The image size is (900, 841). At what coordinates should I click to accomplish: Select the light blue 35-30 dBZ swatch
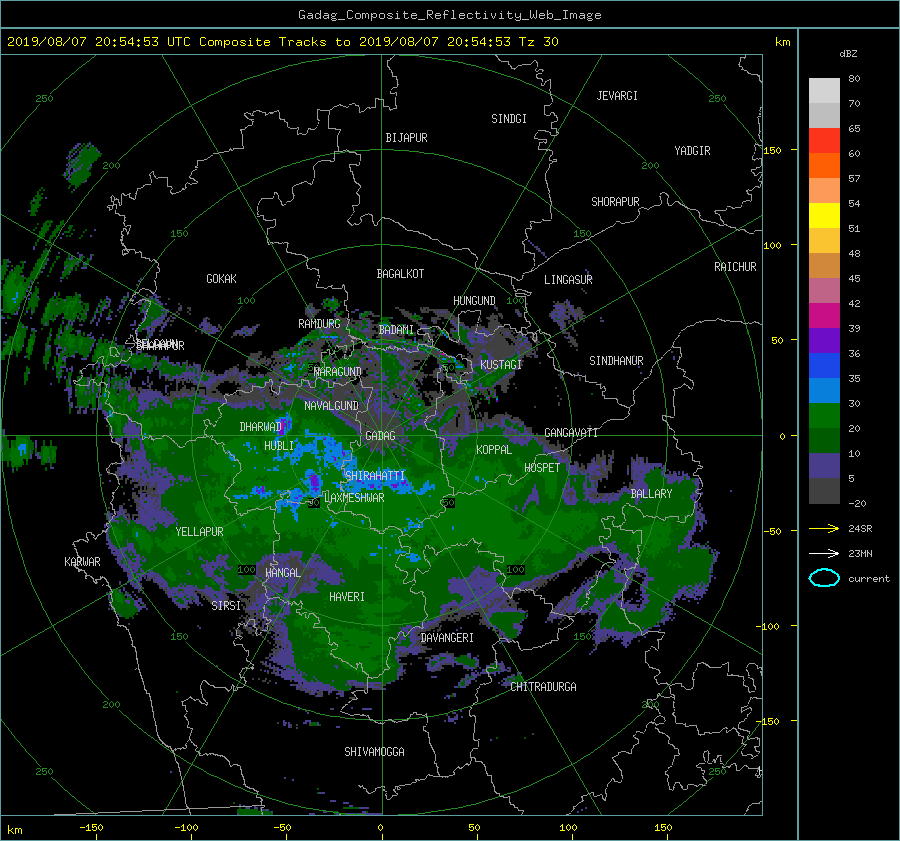(824, 391)
